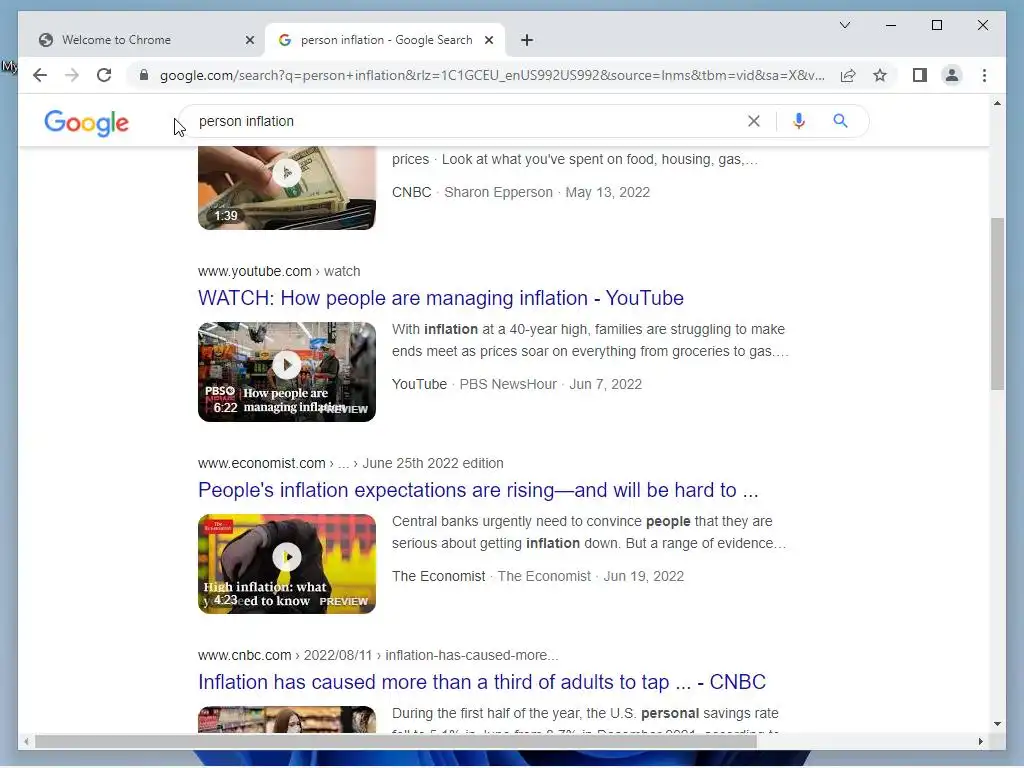Viewport: 1024px width, 768px height.
Task: Click the Google logo
Action: (86, 123)
